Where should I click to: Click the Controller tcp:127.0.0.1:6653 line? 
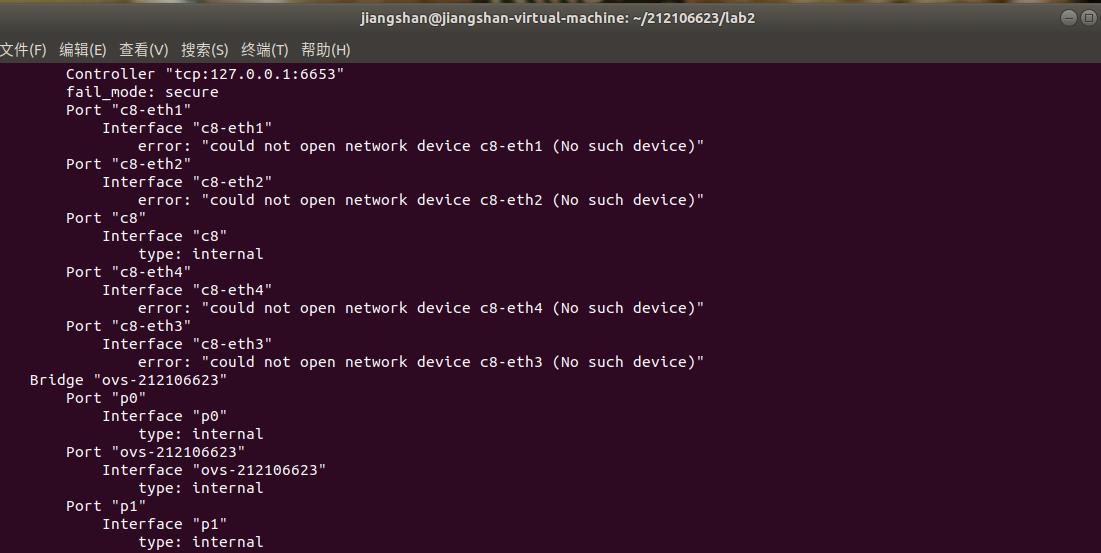(x=205, y=74)
